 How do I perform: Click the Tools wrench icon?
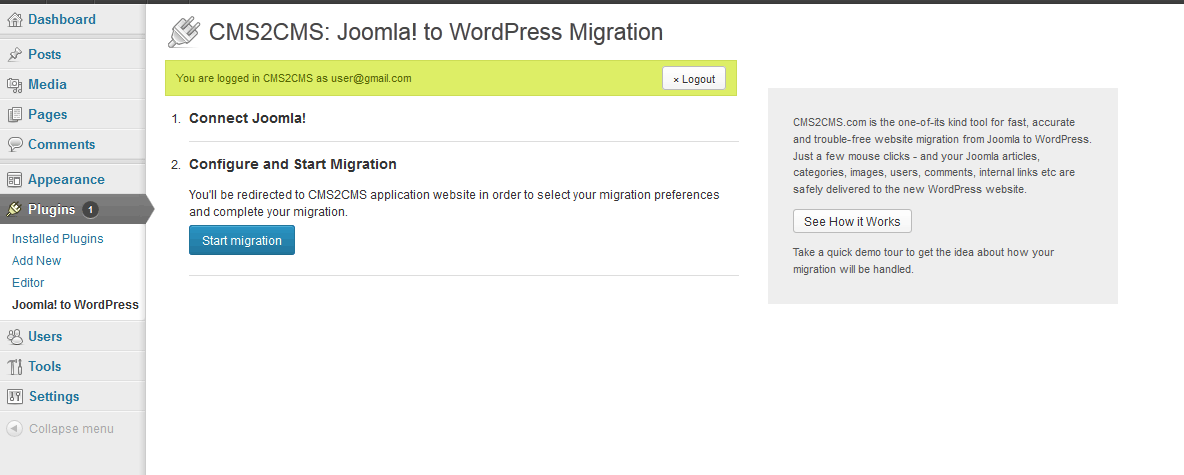click(x=14, y=366)
